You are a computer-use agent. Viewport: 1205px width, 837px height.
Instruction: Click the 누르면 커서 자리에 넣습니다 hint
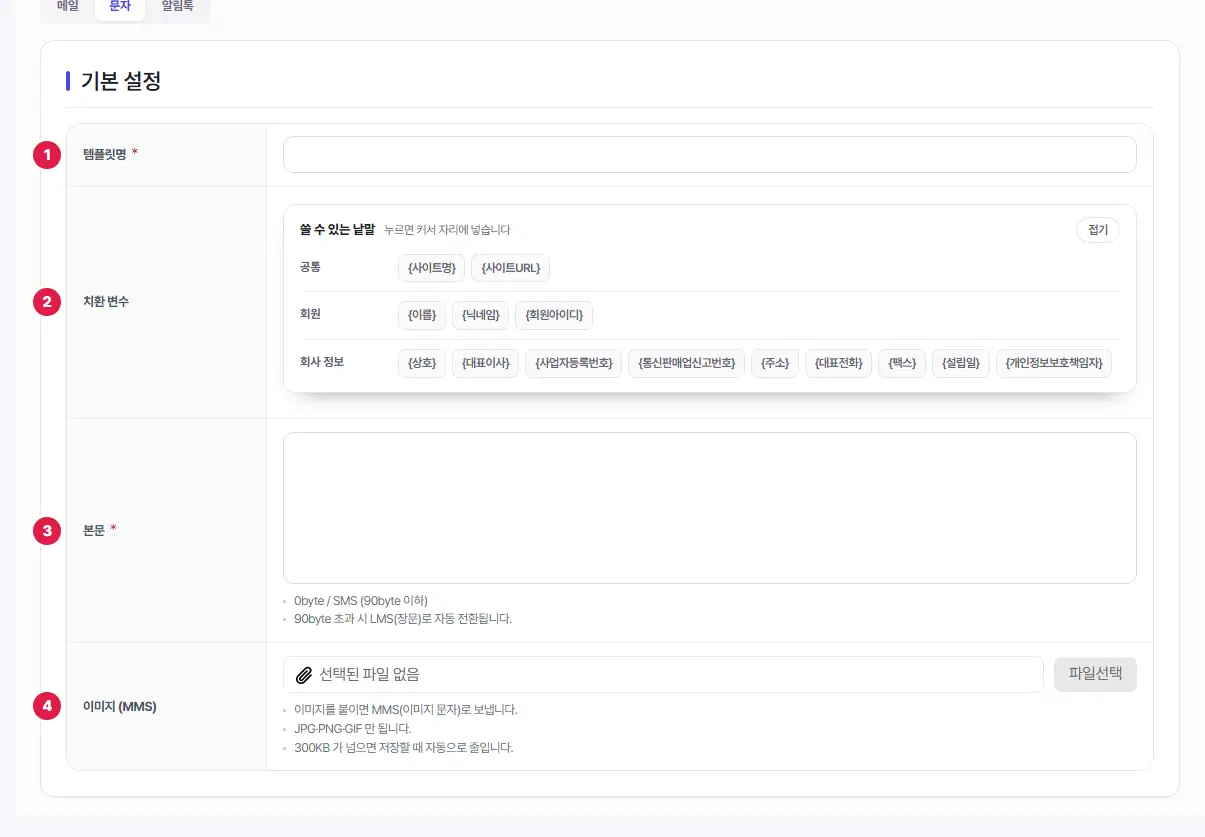447,230
